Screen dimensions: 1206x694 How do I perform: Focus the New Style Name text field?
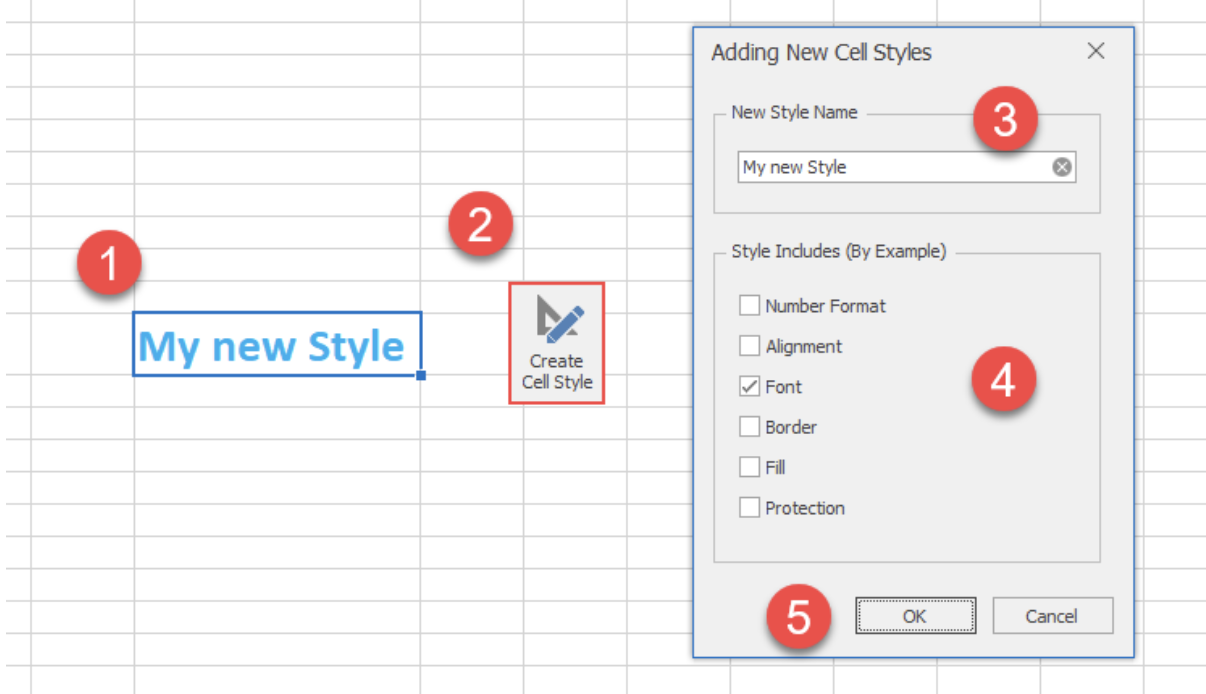pos(907,167)
